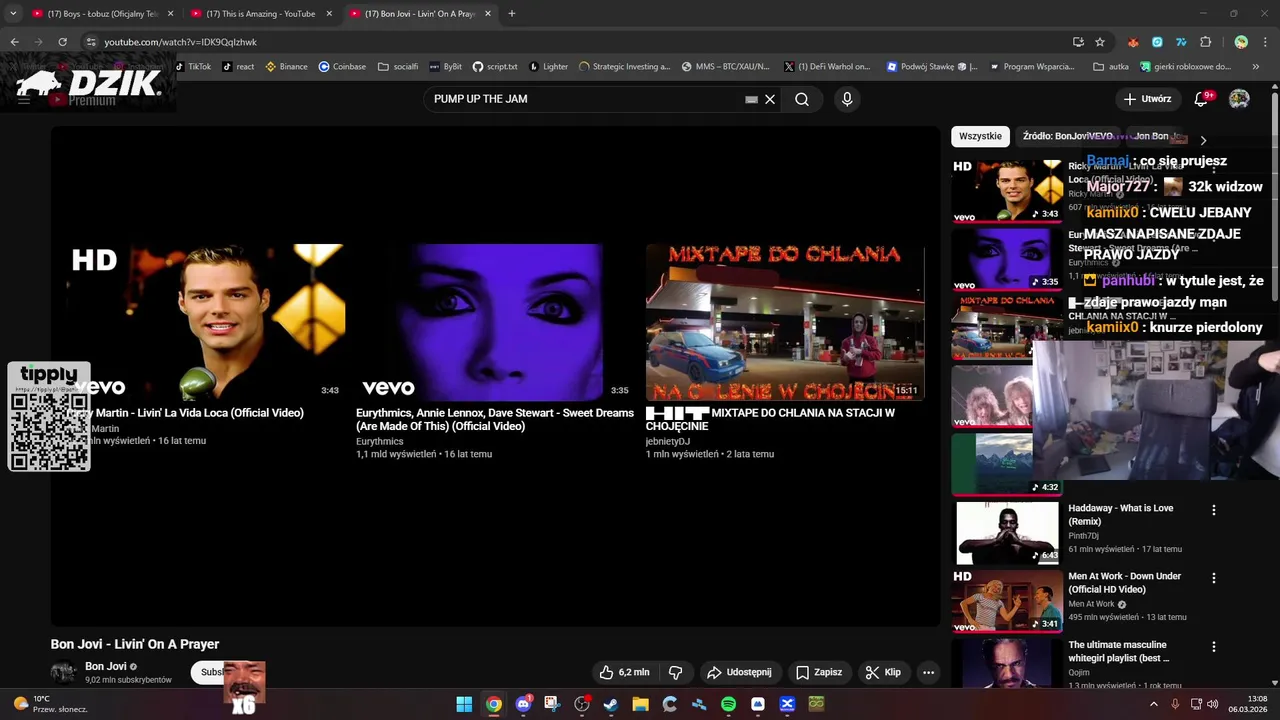Screen dimensions: 1280x720
Task: Select the Wszystkie filter chip
Action: (x=980, y=136)
